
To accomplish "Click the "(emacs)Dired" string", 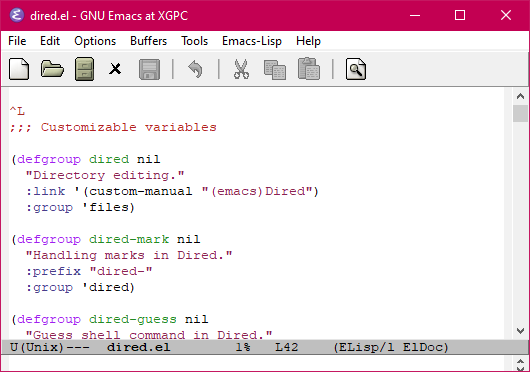I will pyautogui.click(x=257, y=191).
